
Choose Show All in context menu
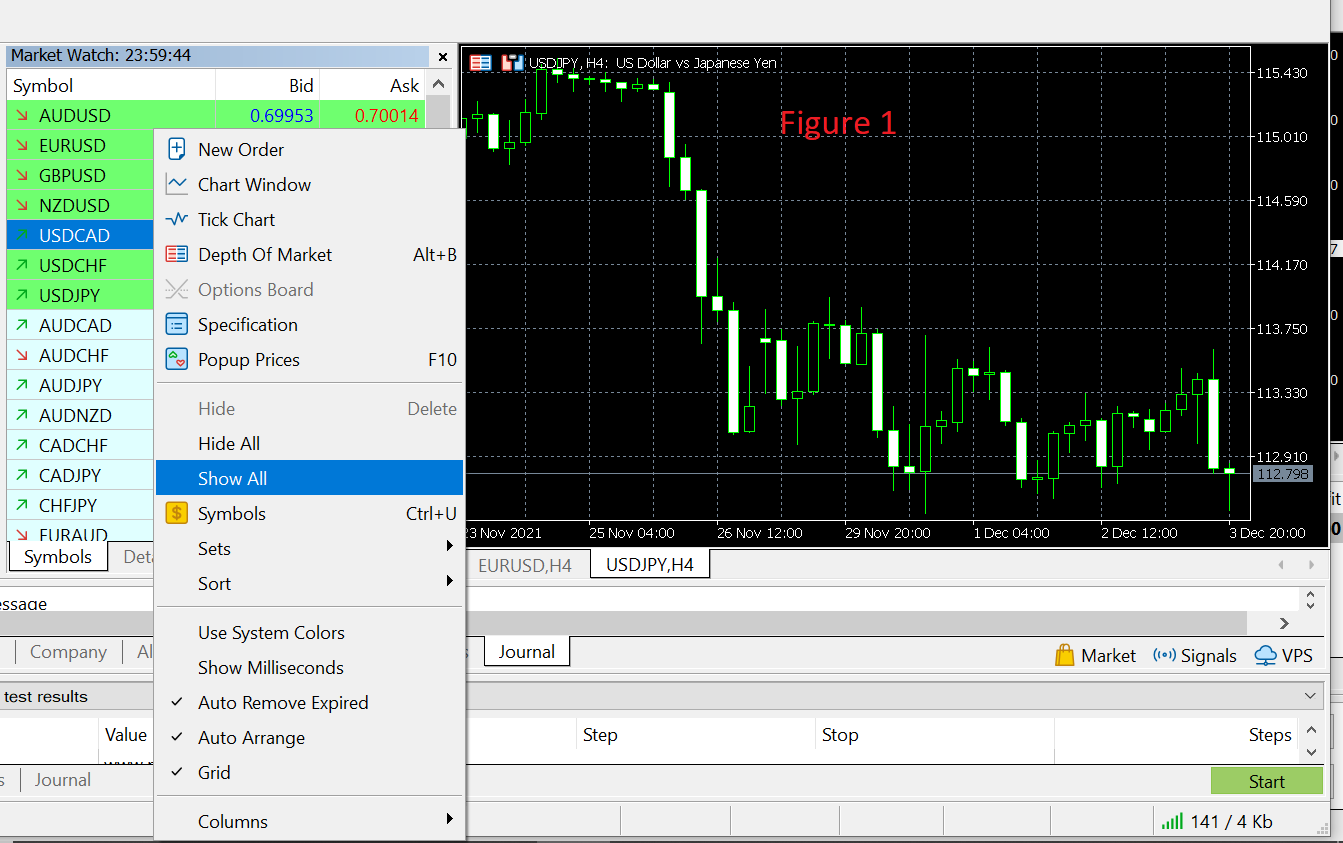(232, 479)
